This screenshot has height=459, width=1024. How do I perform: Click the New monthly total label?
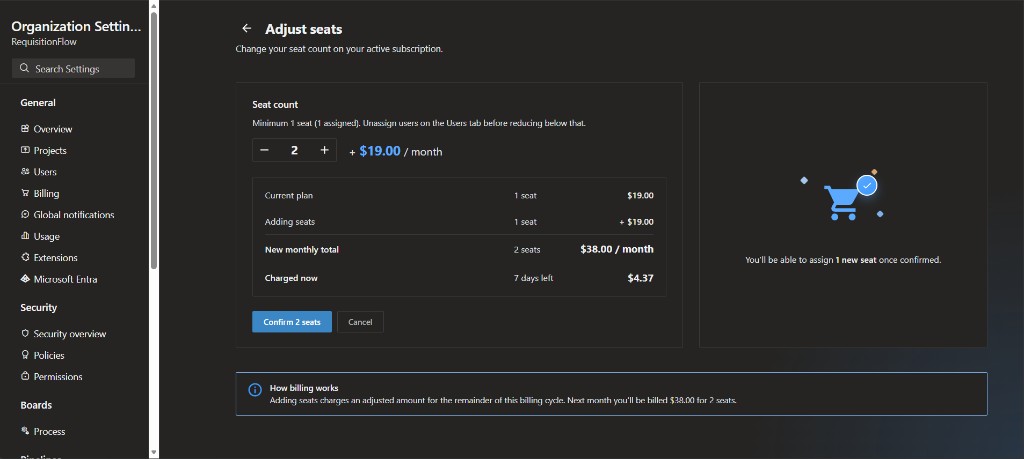pyautogui.click(x=302, y=249)
